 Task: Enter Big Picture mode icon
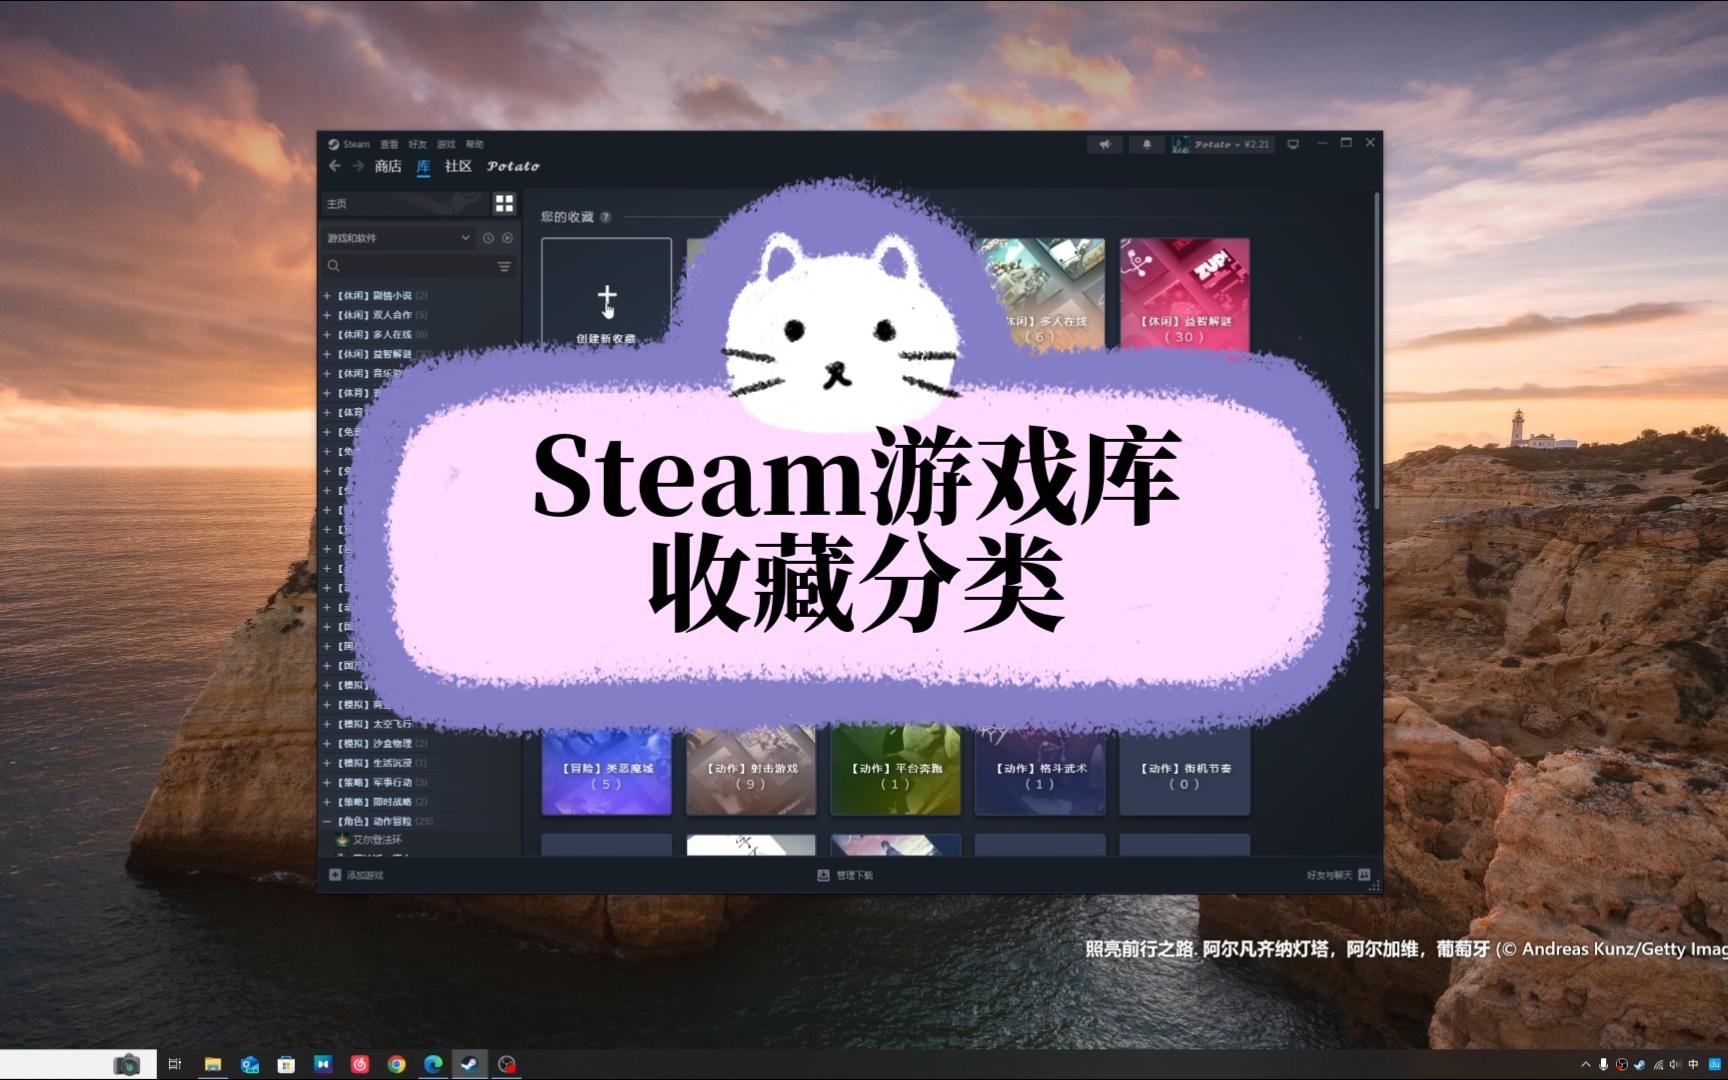[x=1293, y=144]
